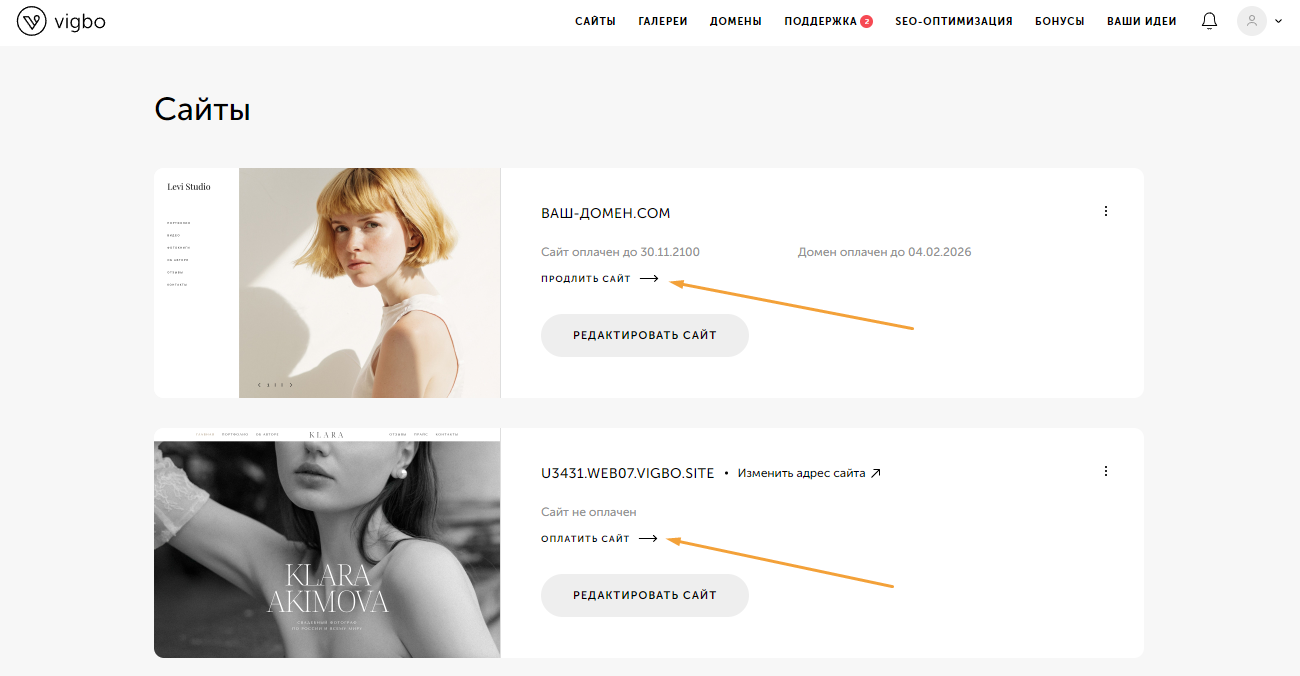Open the Бонусы page
The image size is (1300, 676).
click(x=1060, y=21)
